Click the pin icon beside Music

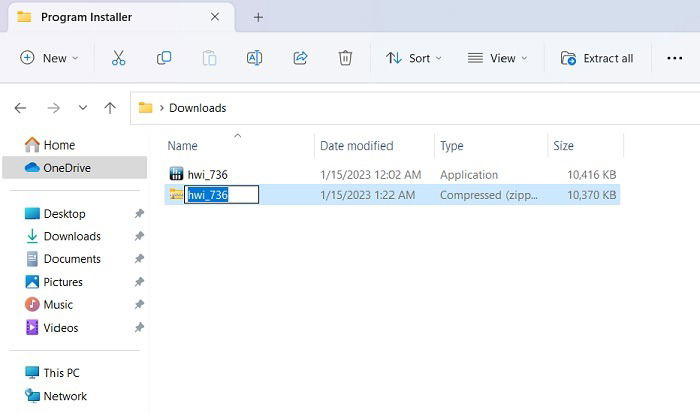[139, 305]
